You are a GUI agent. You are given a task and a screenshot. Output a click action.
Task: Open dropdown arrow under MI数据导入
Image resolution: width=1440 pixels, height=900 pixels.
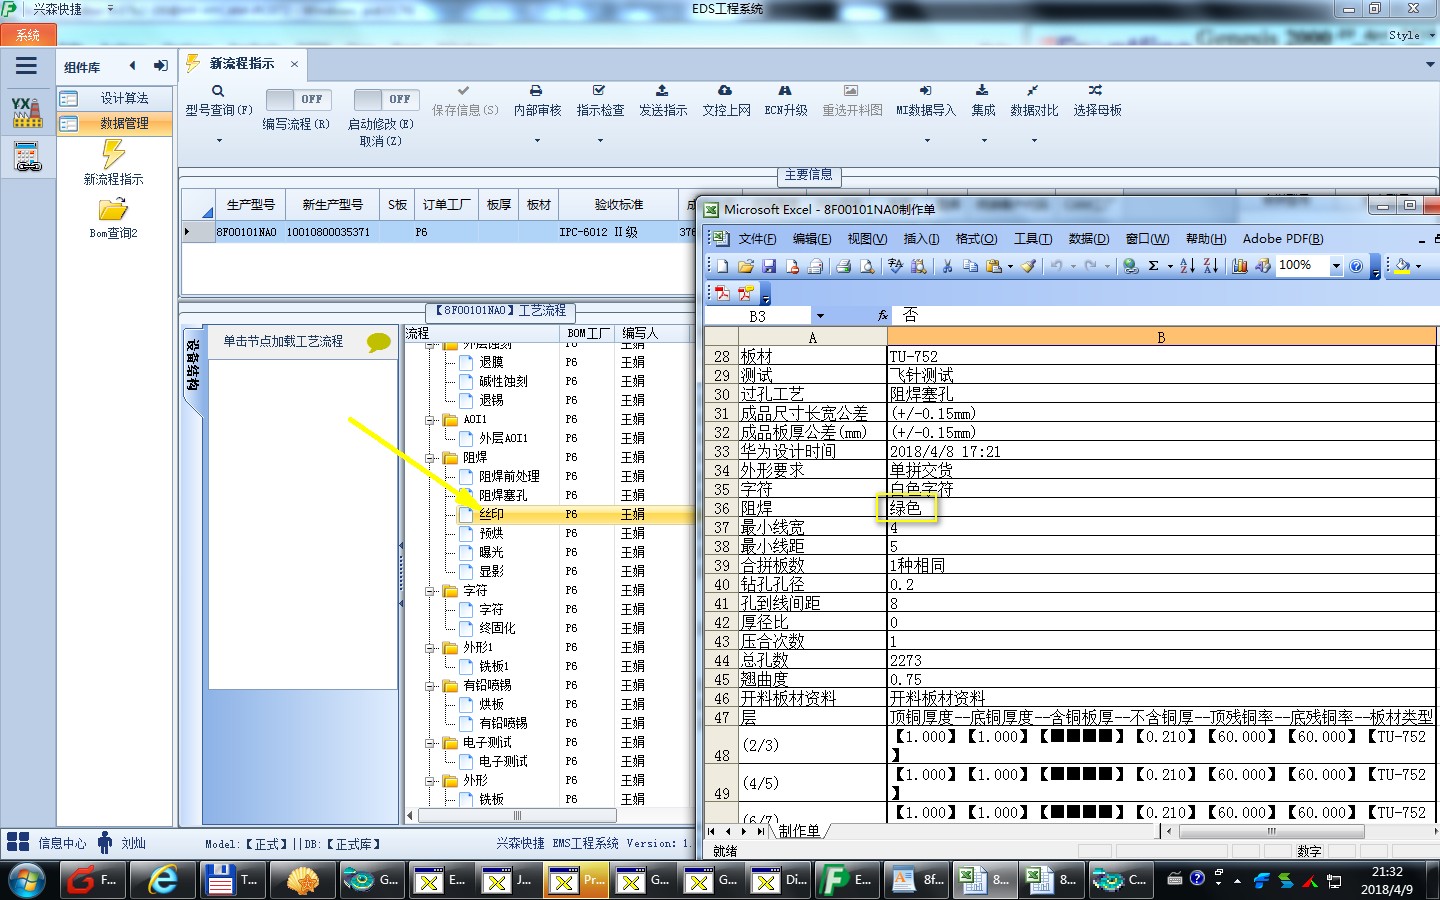[926, 141]
